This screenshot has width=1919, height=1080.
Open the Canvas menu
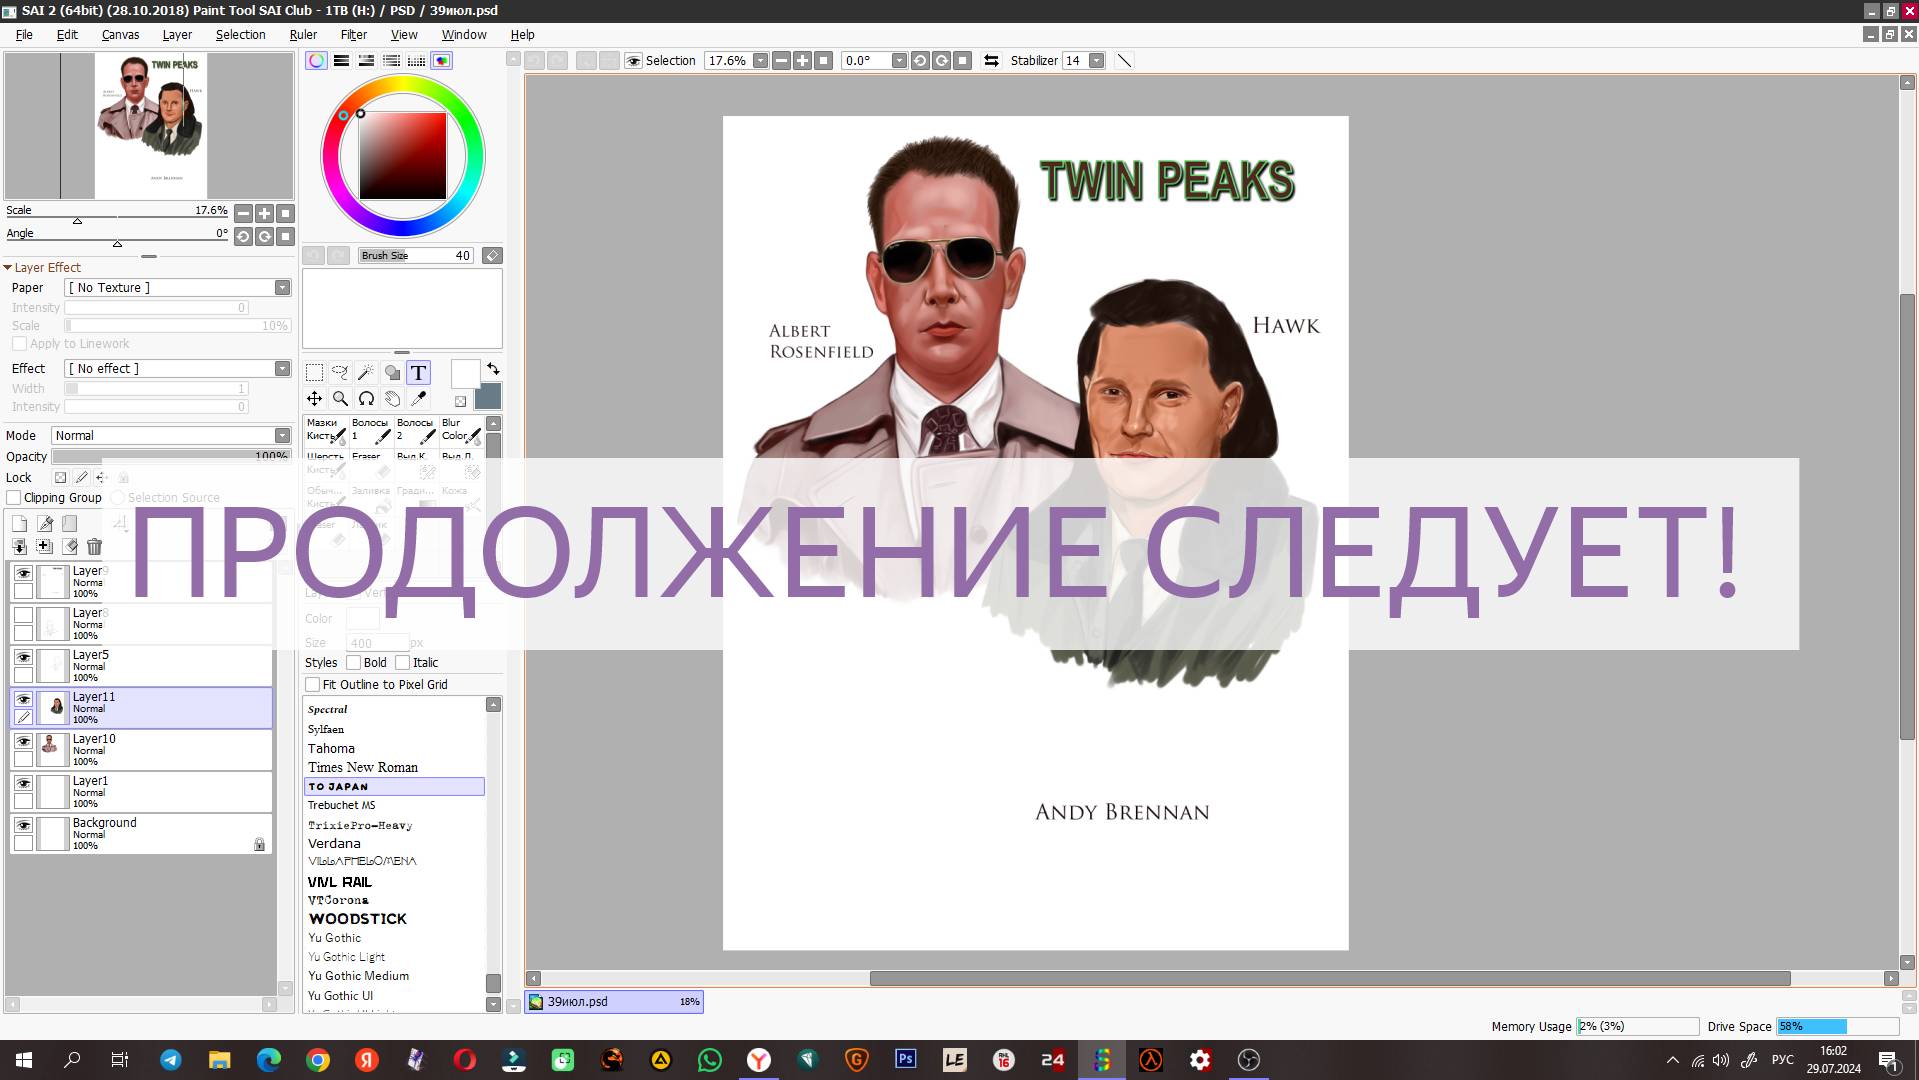tap(120, 34)
